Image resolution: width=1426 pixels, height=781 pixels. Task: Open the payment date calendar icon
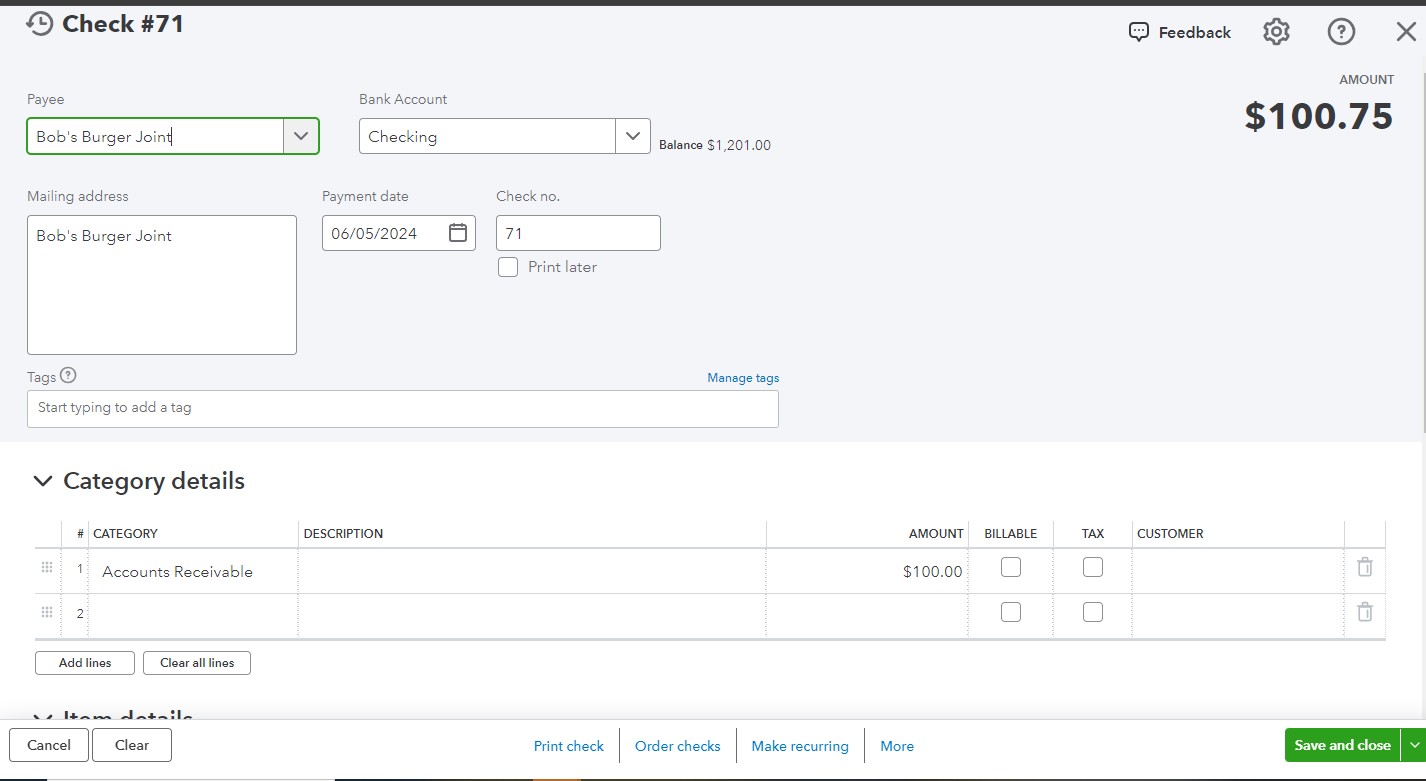pos(457,232)
